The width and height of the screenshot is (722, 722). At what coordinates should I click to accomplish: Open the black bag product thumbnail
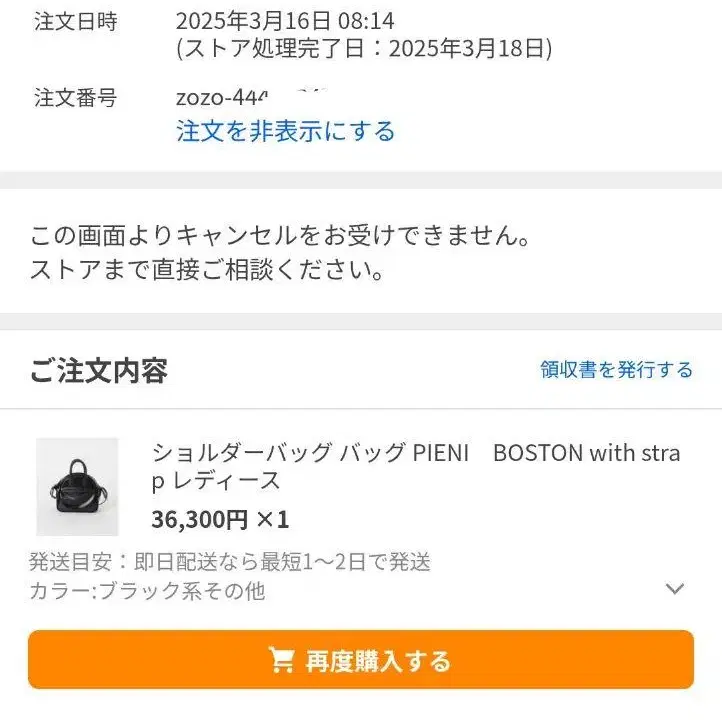[77, 486]
